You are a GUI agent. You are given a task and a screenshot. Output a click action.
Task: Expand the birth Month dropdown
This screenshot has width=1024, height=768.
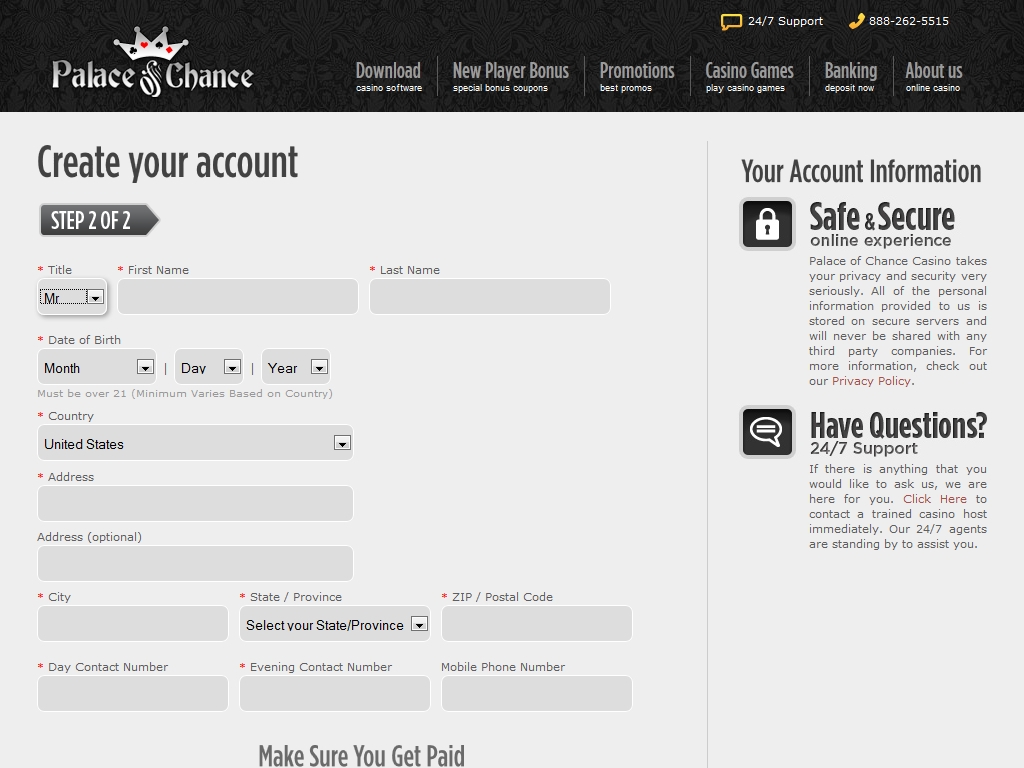click(x=97, y=368)
